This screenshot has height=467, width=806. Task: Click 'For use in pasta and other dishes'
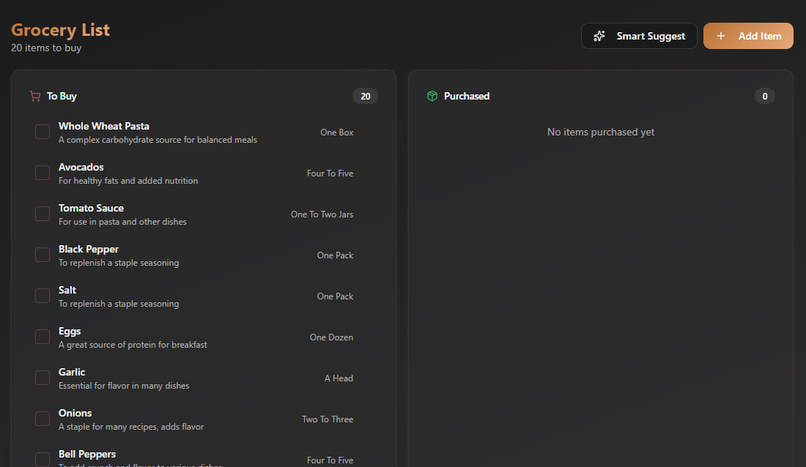coord(122,222)
